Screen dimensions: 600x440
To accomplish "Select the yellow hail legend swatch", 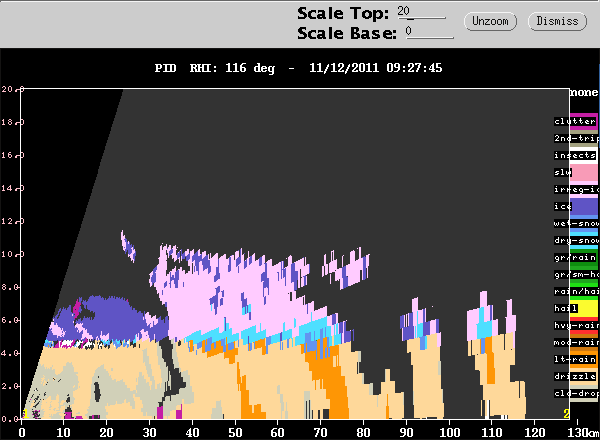I will point(584,308).
